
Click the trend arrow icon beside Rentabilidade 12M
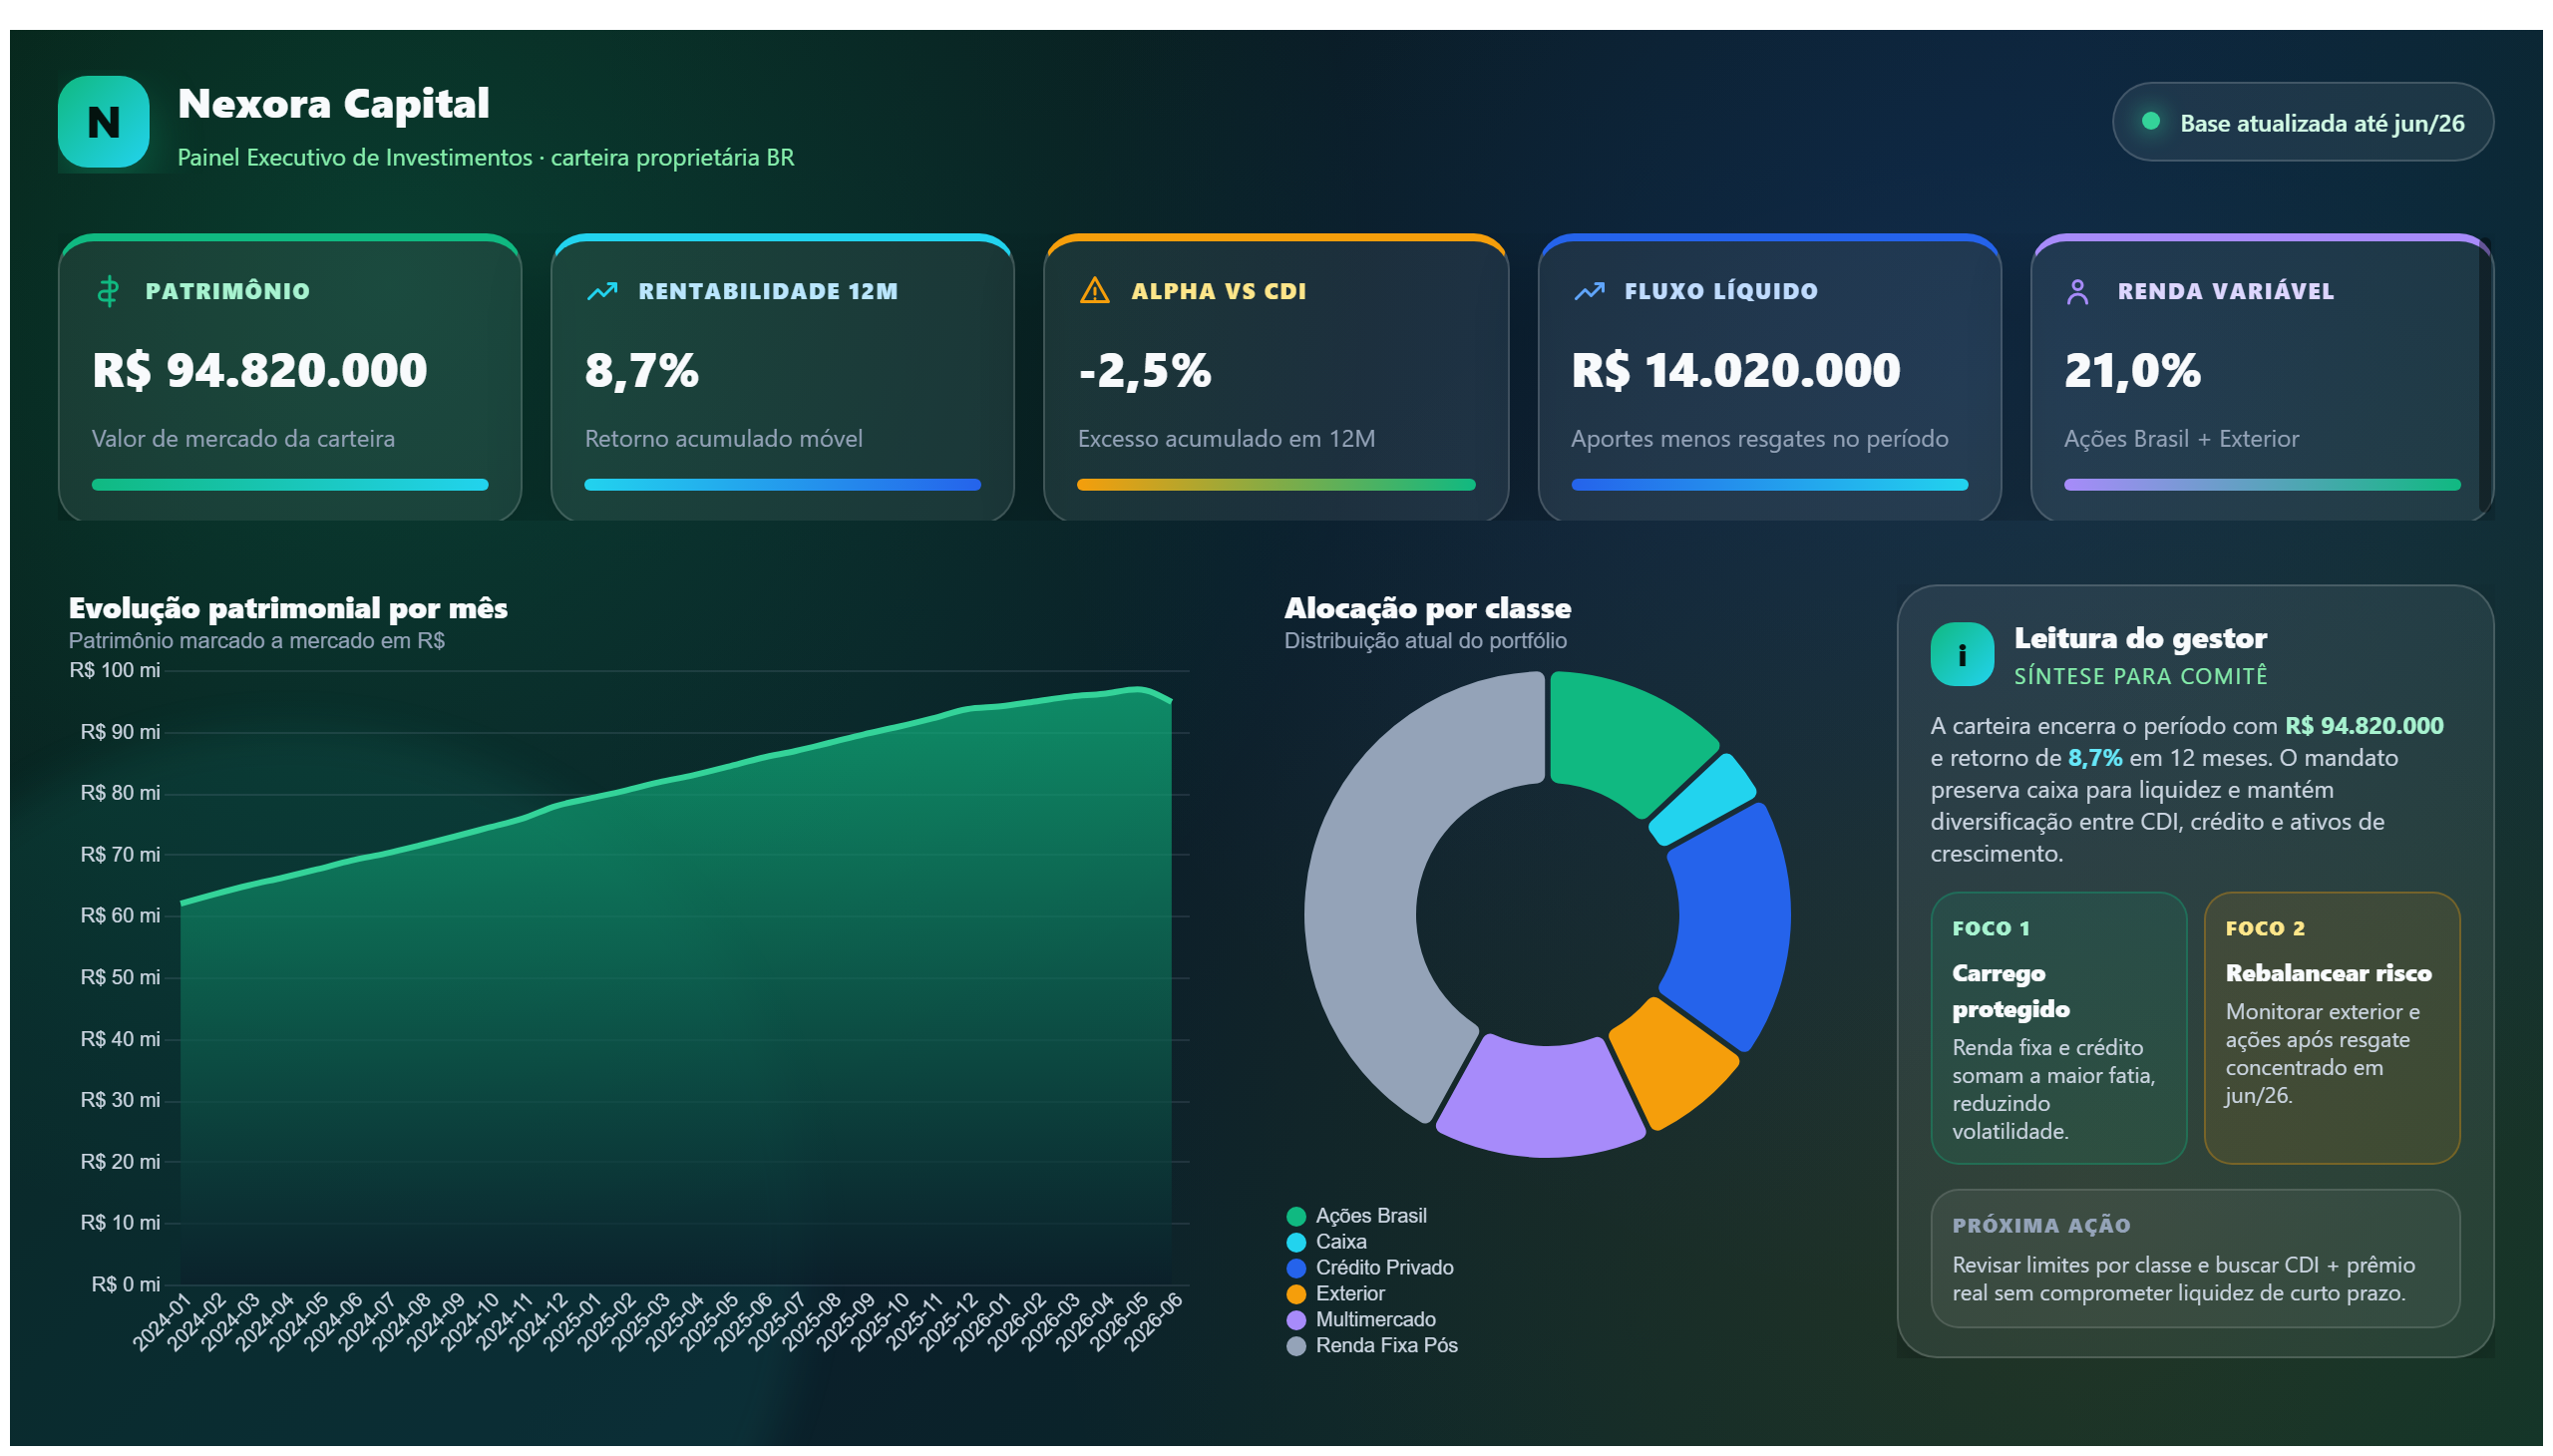[x=602, y=291]
